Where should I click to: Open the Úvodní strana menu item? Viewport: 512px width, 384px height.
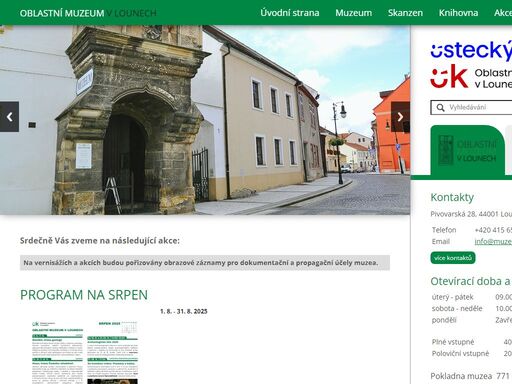point(290,13)
